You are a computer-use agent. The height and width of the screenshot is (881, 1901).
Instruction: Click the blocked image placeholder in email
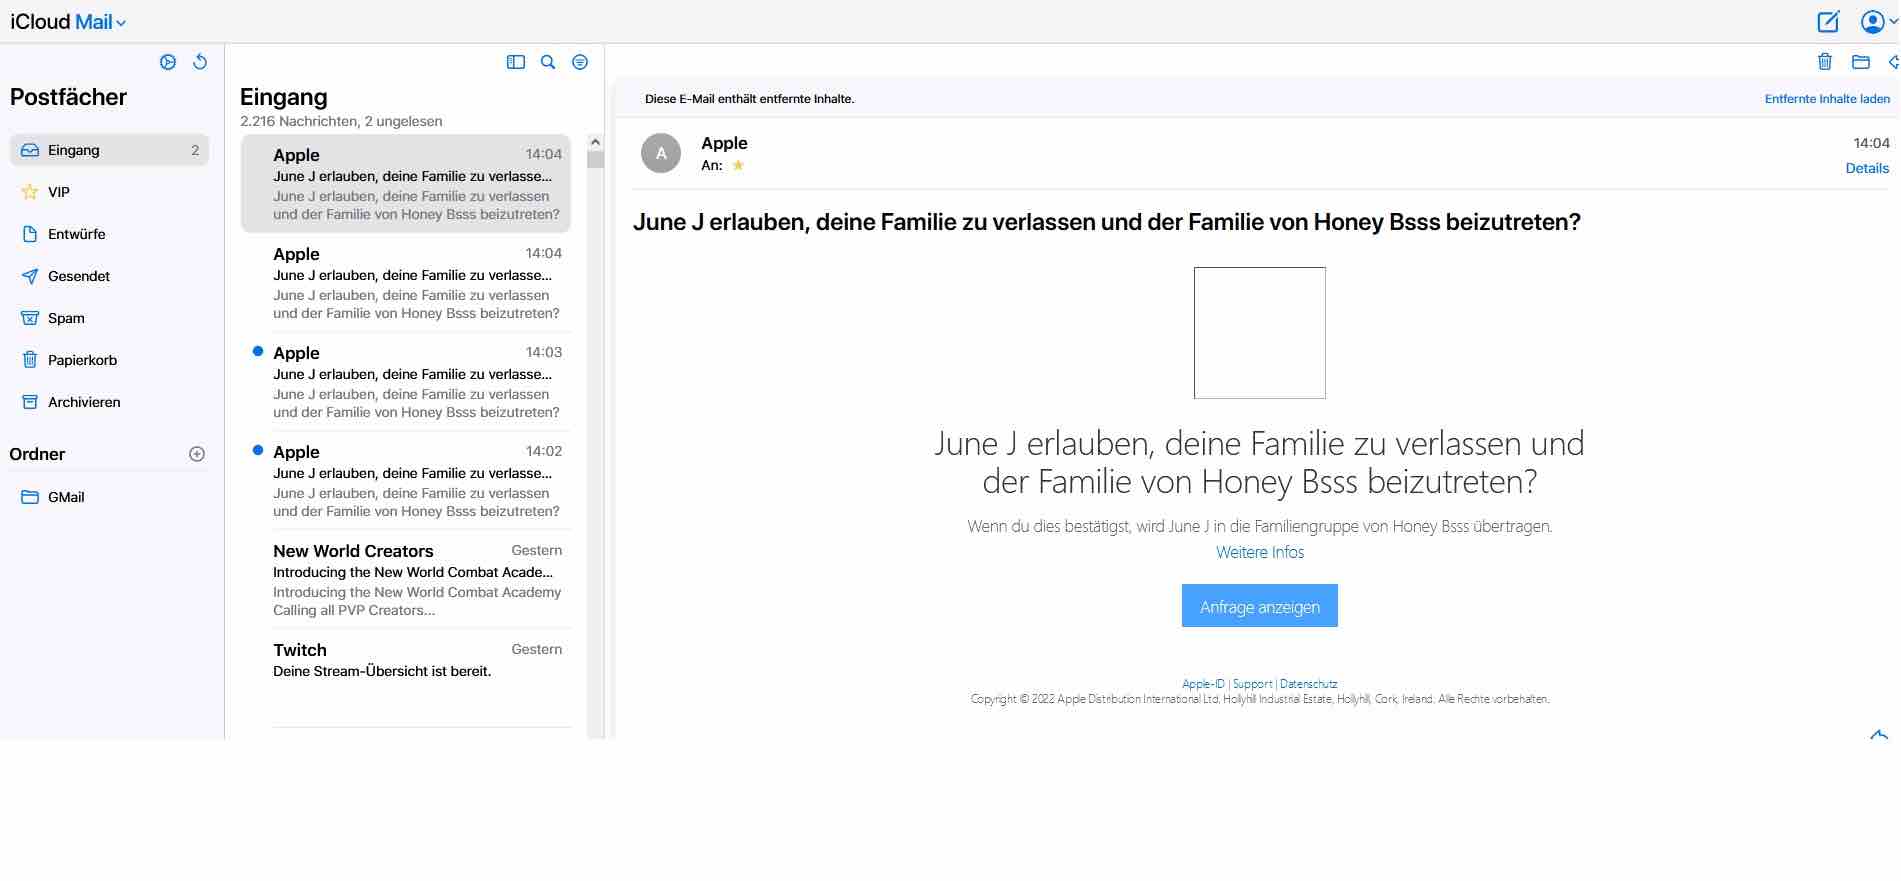(1260, 333)
